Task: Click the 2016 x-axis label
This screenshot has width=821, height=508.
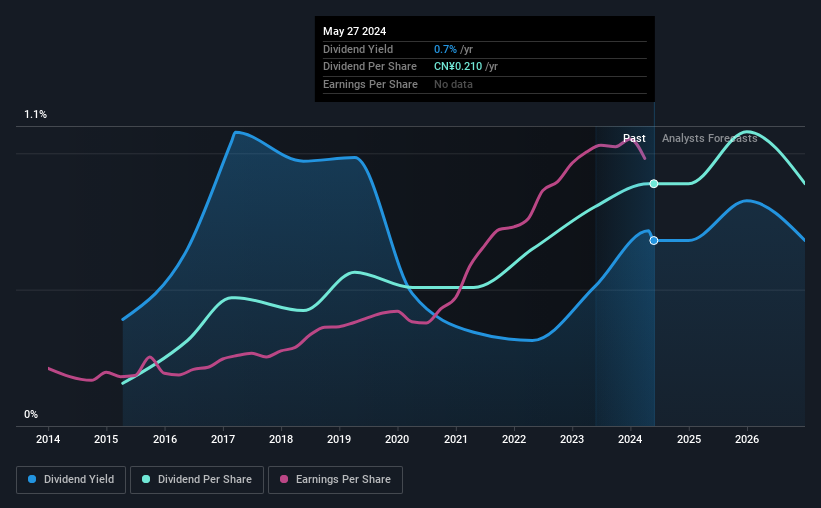Action: pos(165,439)
